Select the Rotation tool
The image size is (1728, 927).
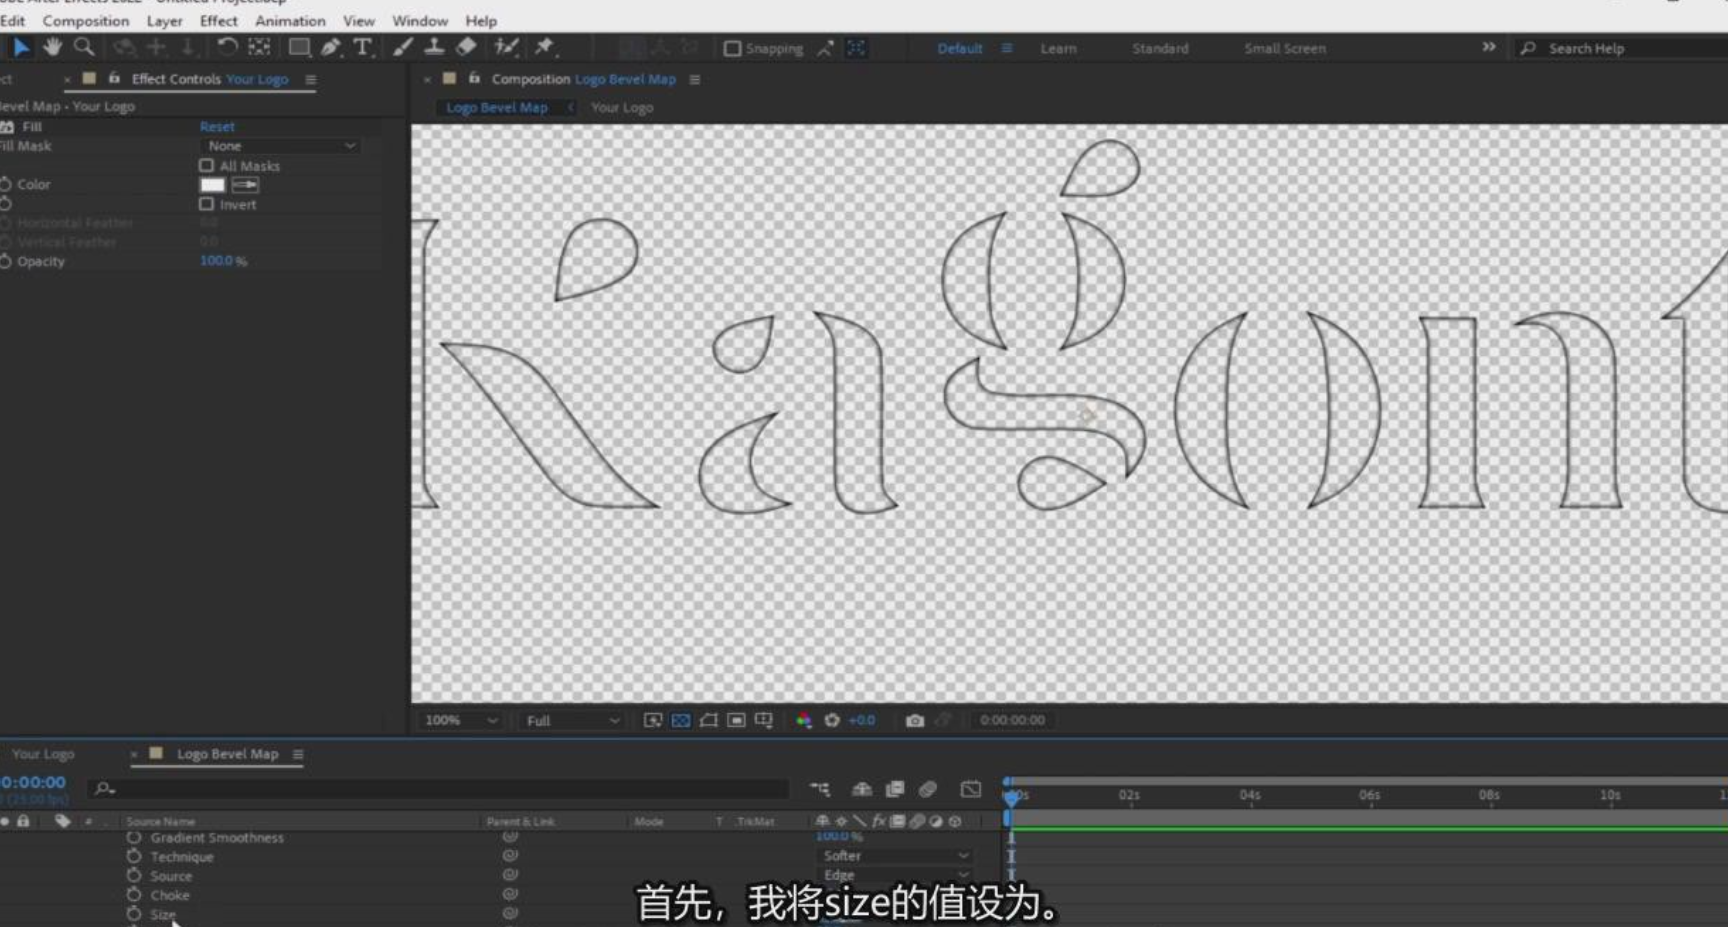point(227,47)
